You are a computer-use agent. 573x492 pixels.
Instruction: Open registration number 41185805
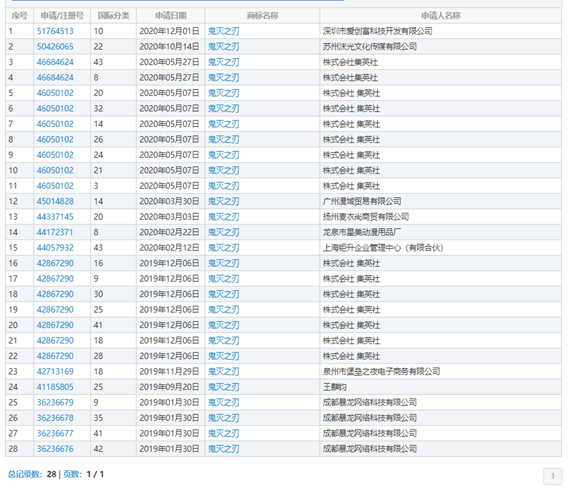tap(55, 387)
